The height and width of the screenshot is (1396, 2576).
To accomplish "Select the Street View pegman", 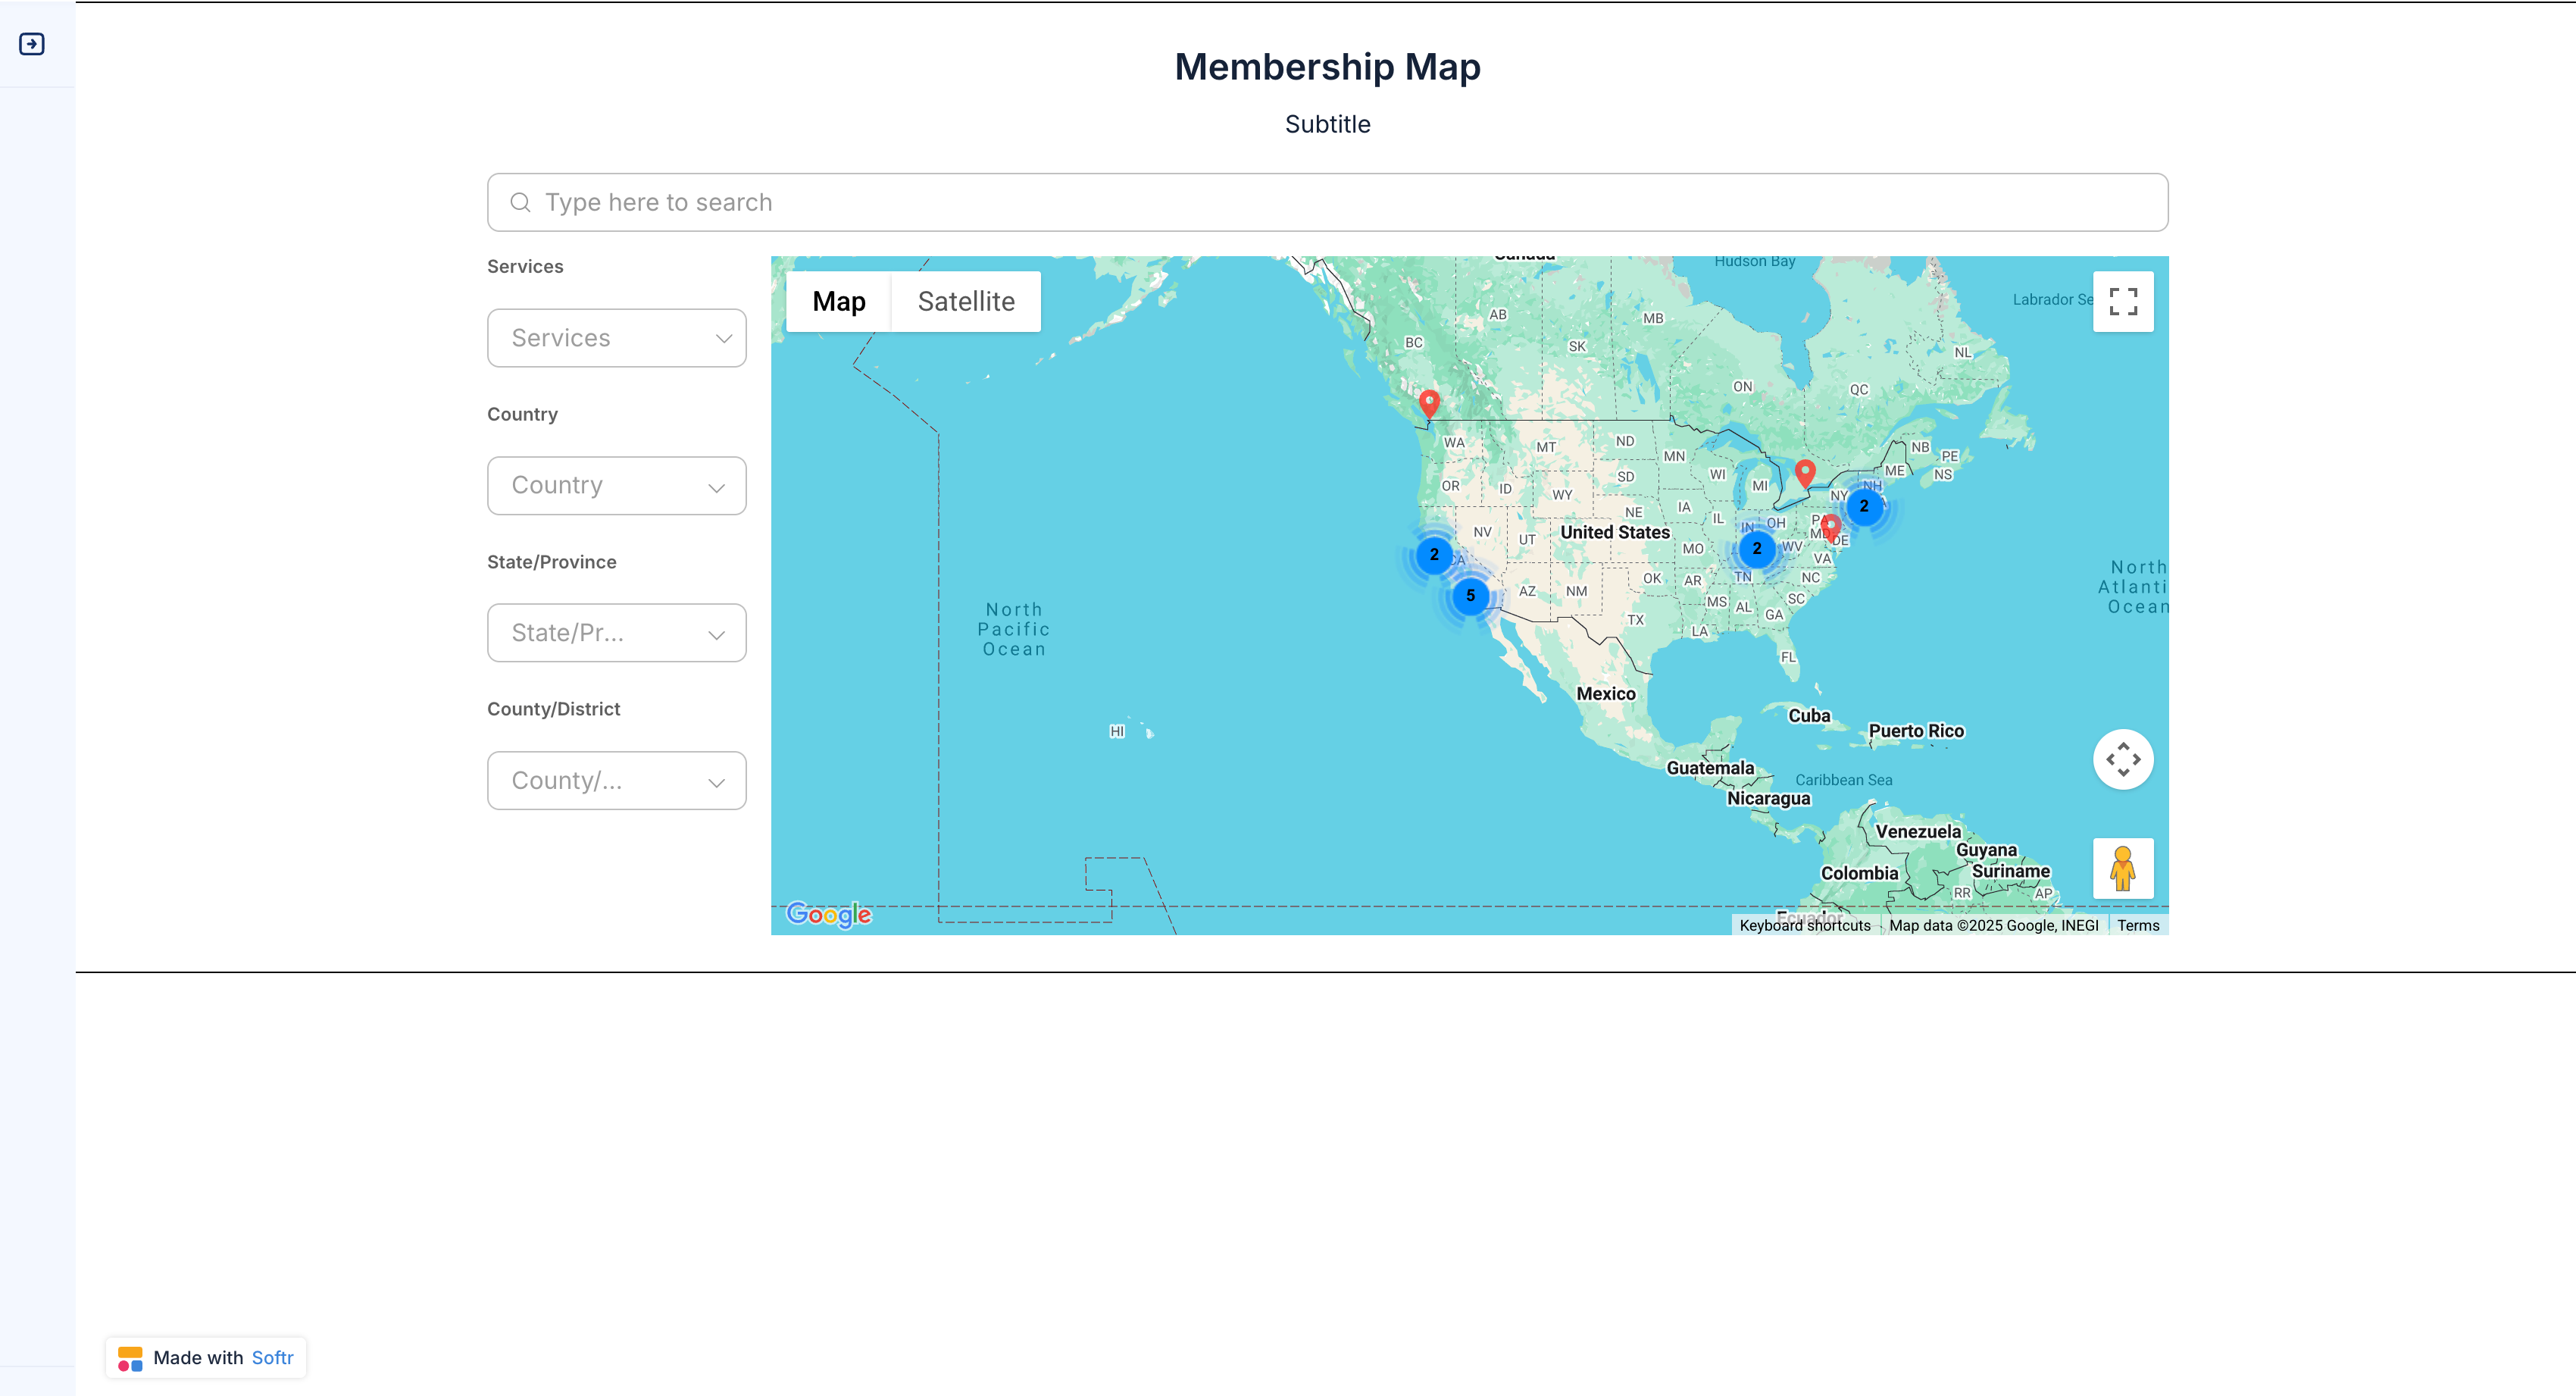I will [x=2122, y=868].
